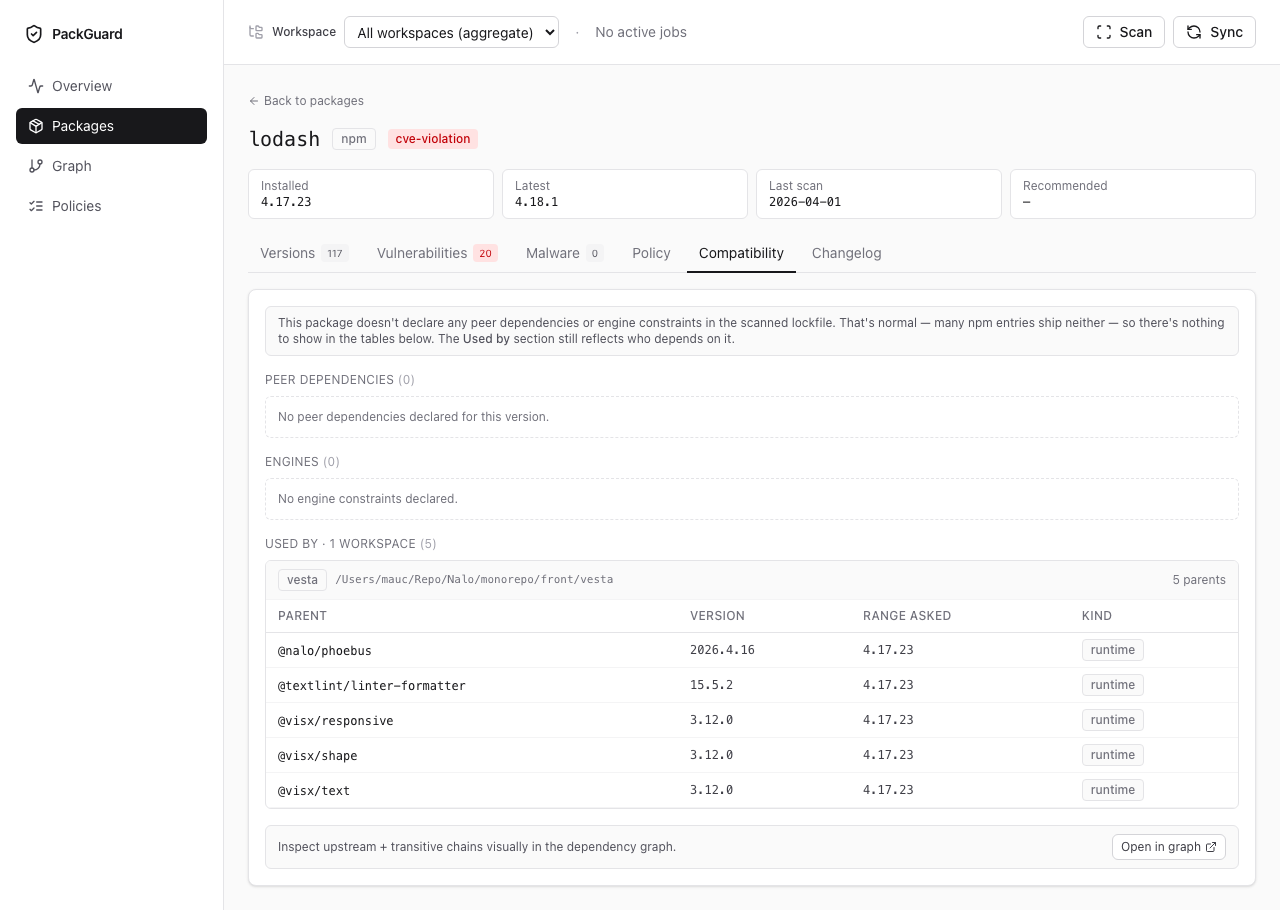
Task: Click the vesta workspace tag
Action: [x=302, y=580]
